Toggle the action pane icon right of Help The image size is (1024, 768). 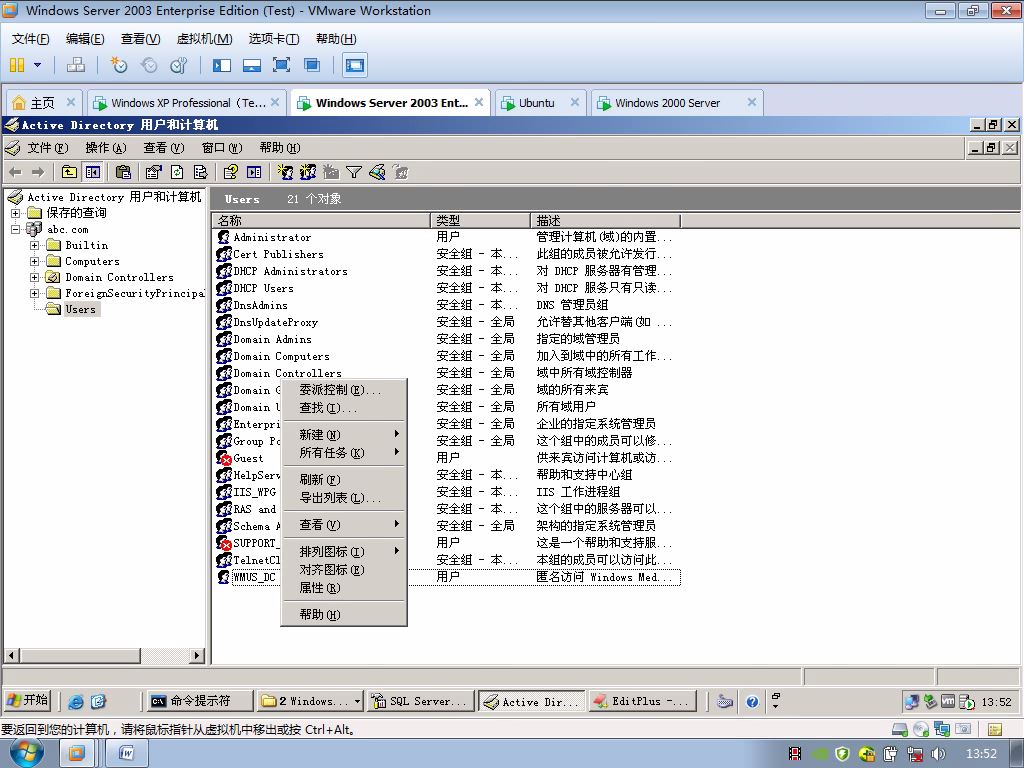[x=254, y=172]
